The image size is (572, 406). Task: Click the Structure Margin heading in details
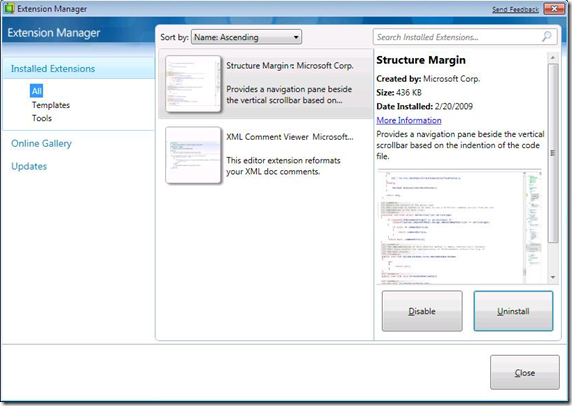421,60
